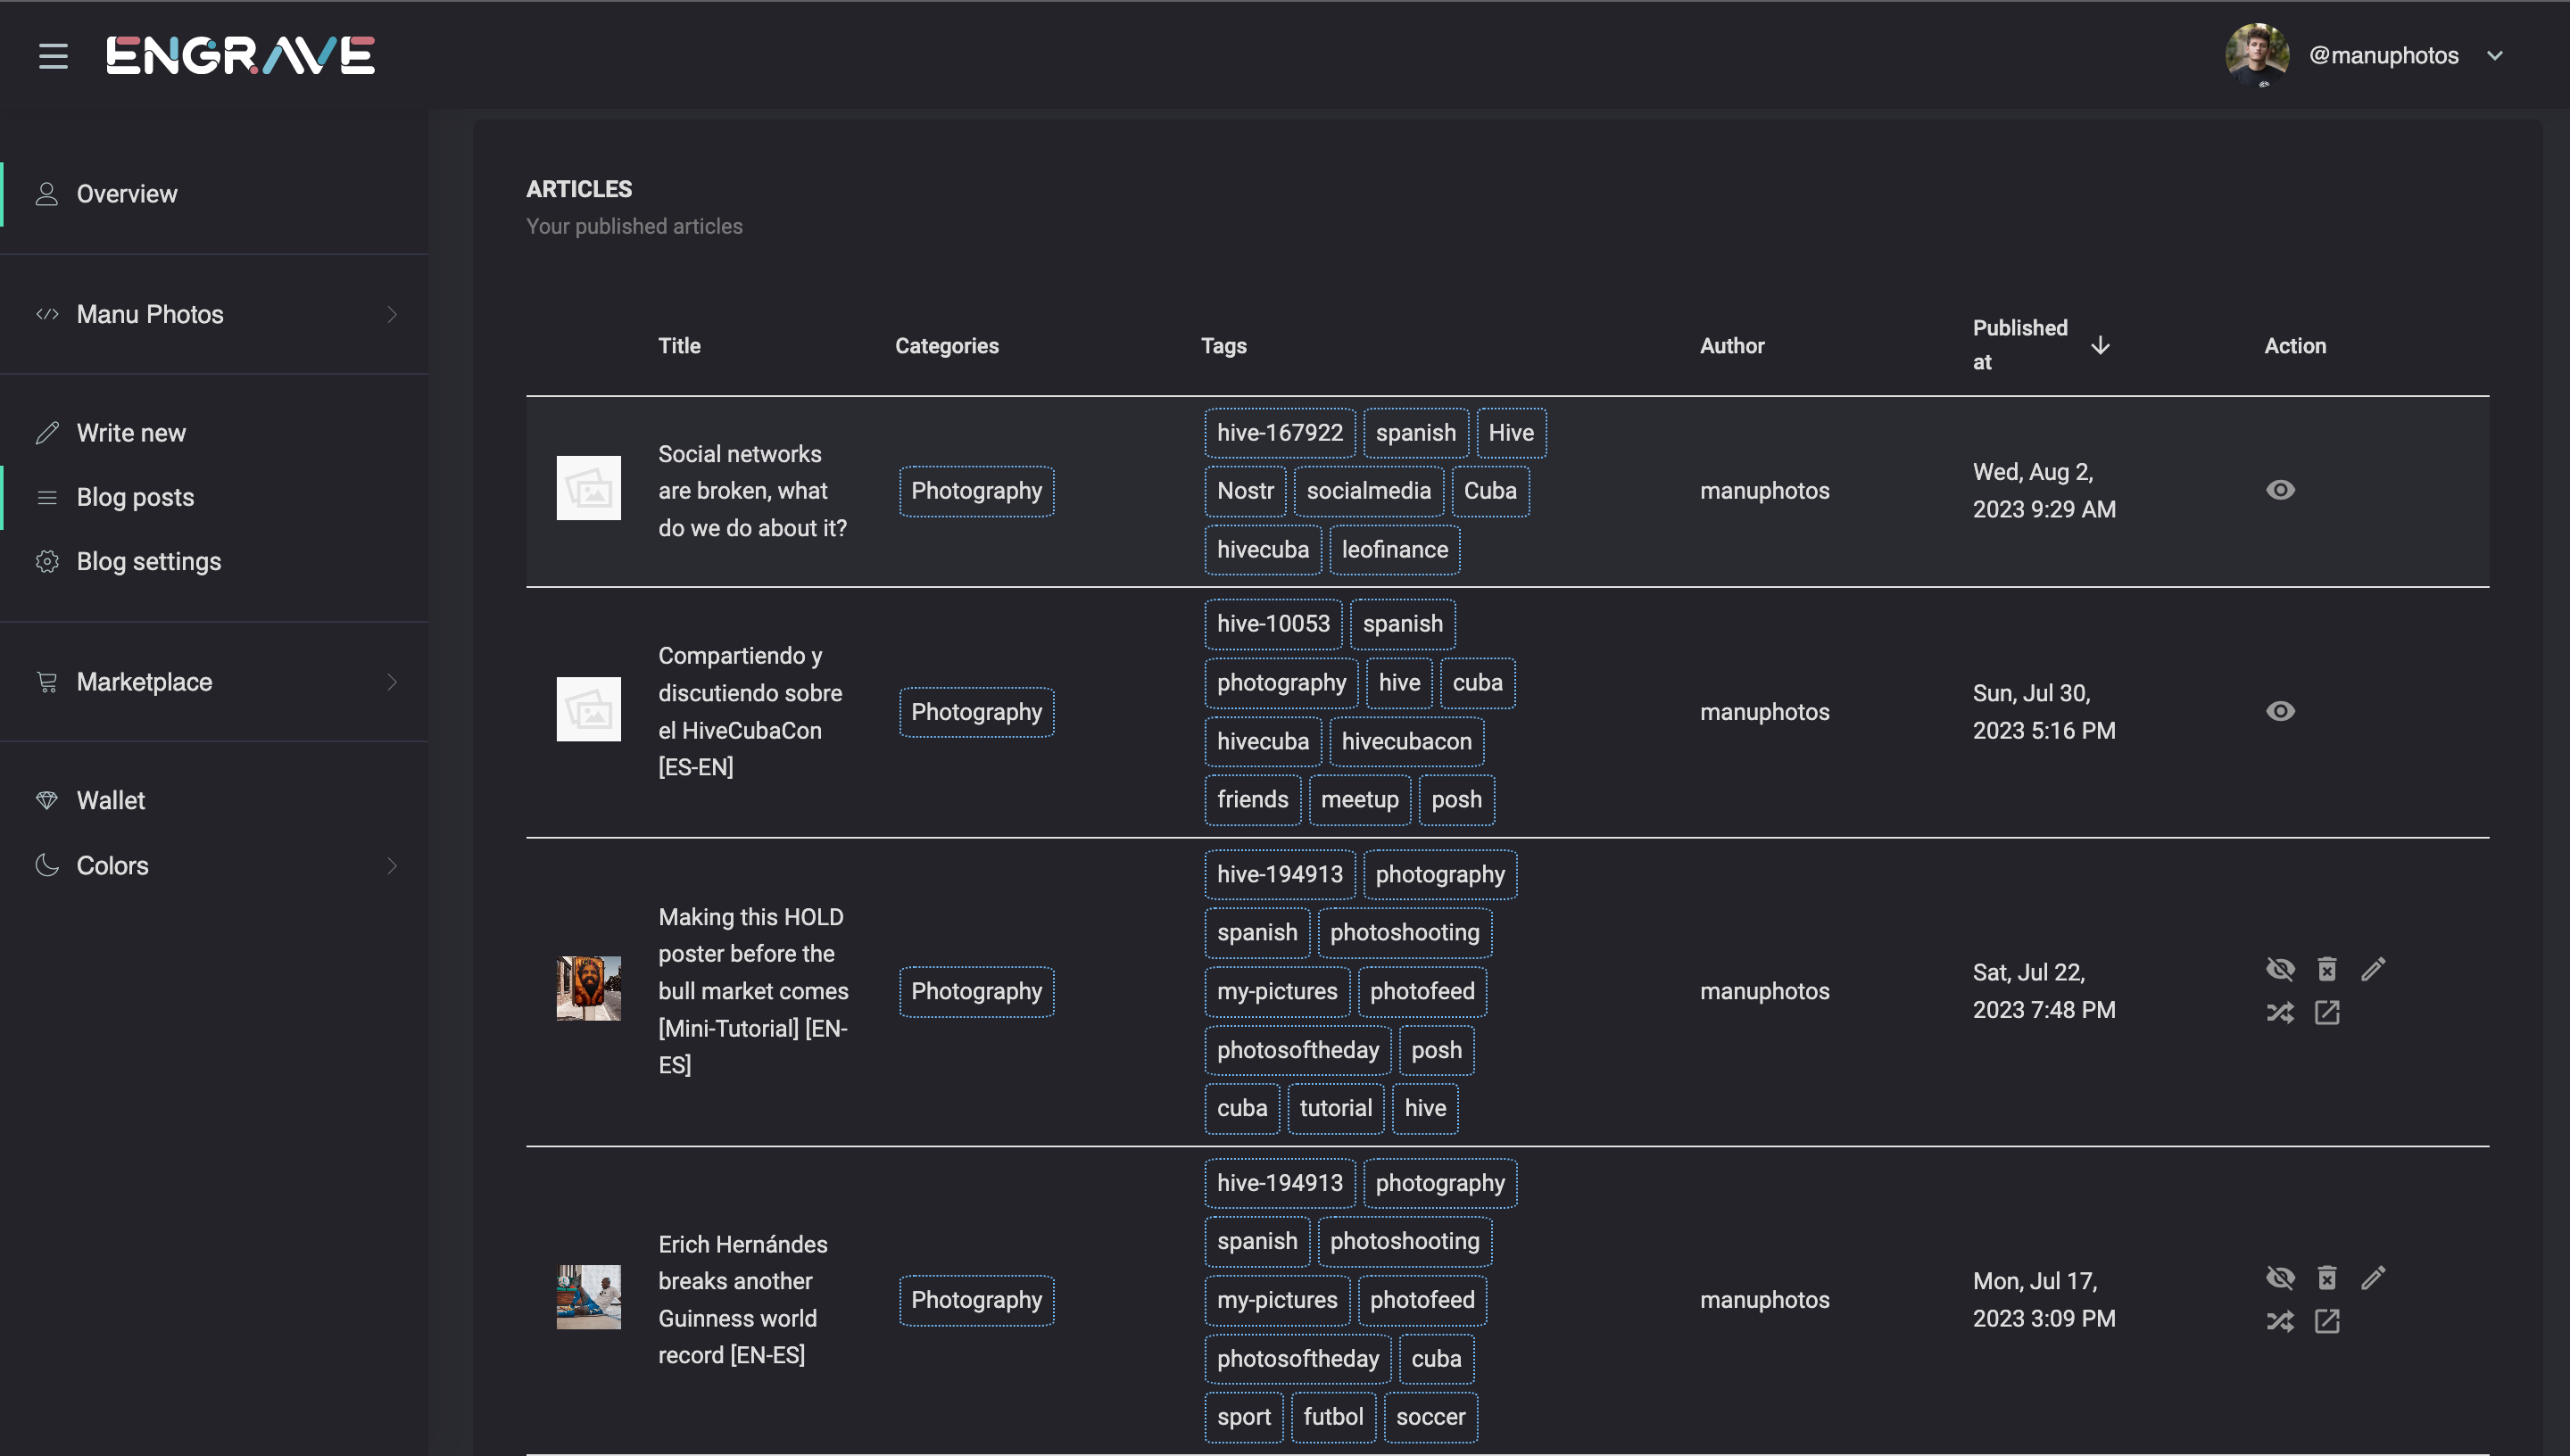Viewport: 2570px width, 1456px height.
Task: Click the leofinance tag
Action: click(x=1395, y=550)
